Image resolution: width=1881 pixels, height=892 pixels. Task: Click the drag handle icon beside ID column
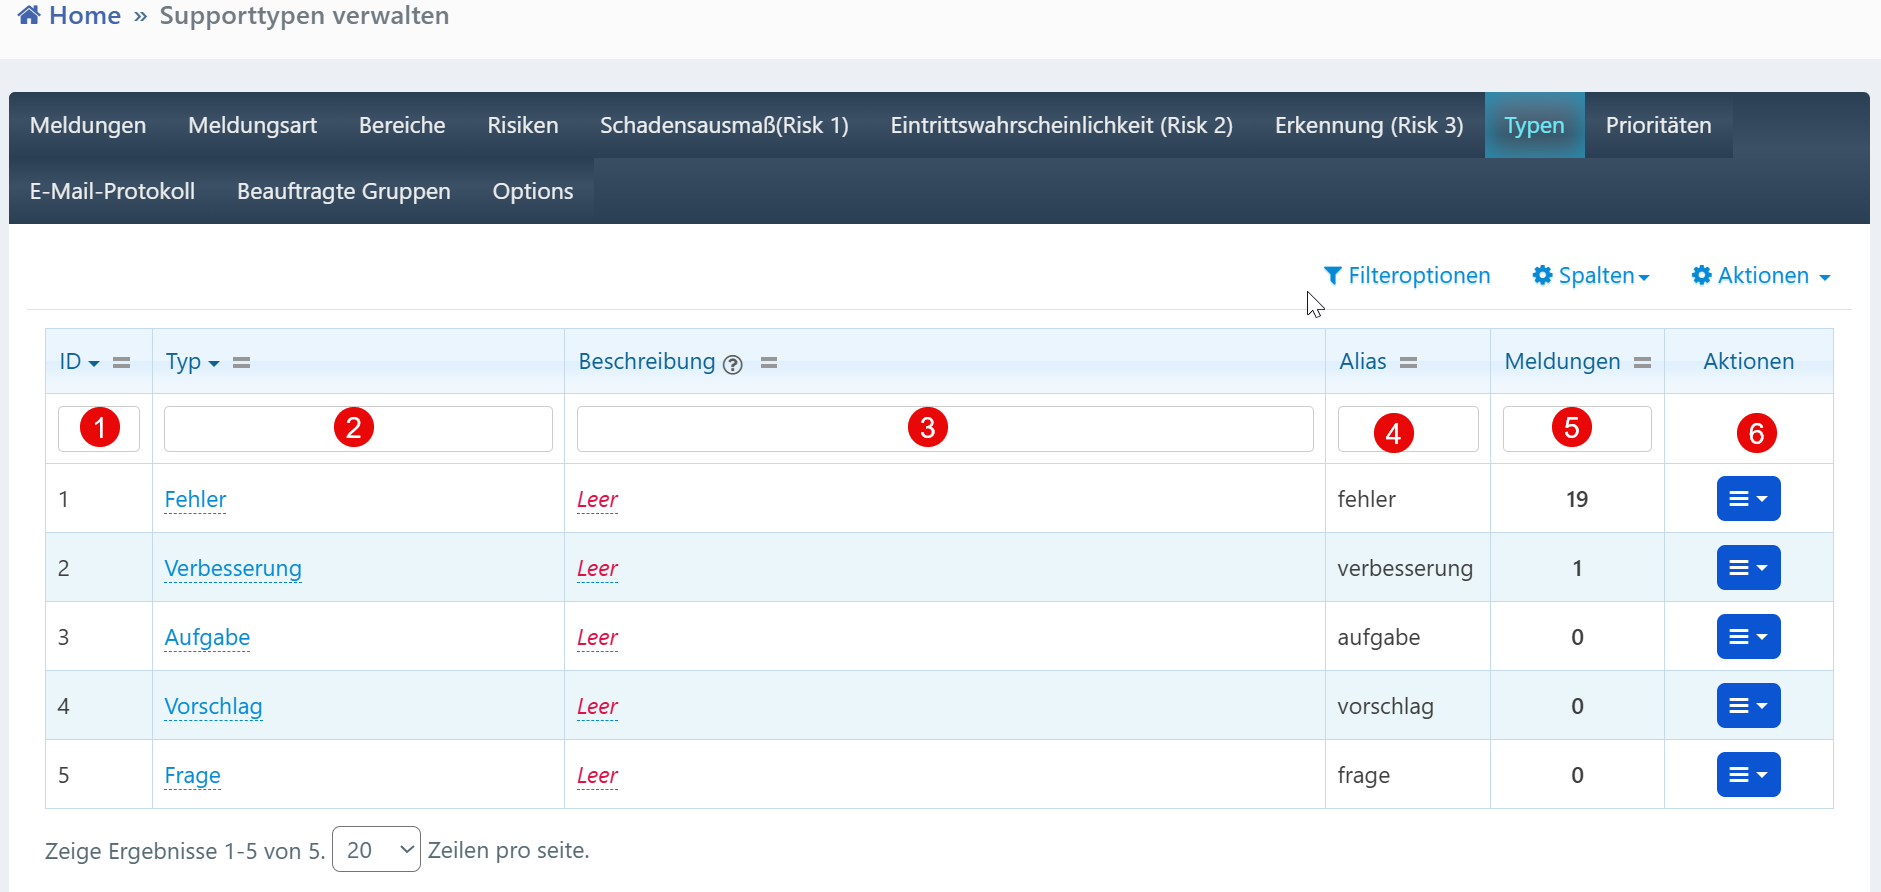pos(122,363)
